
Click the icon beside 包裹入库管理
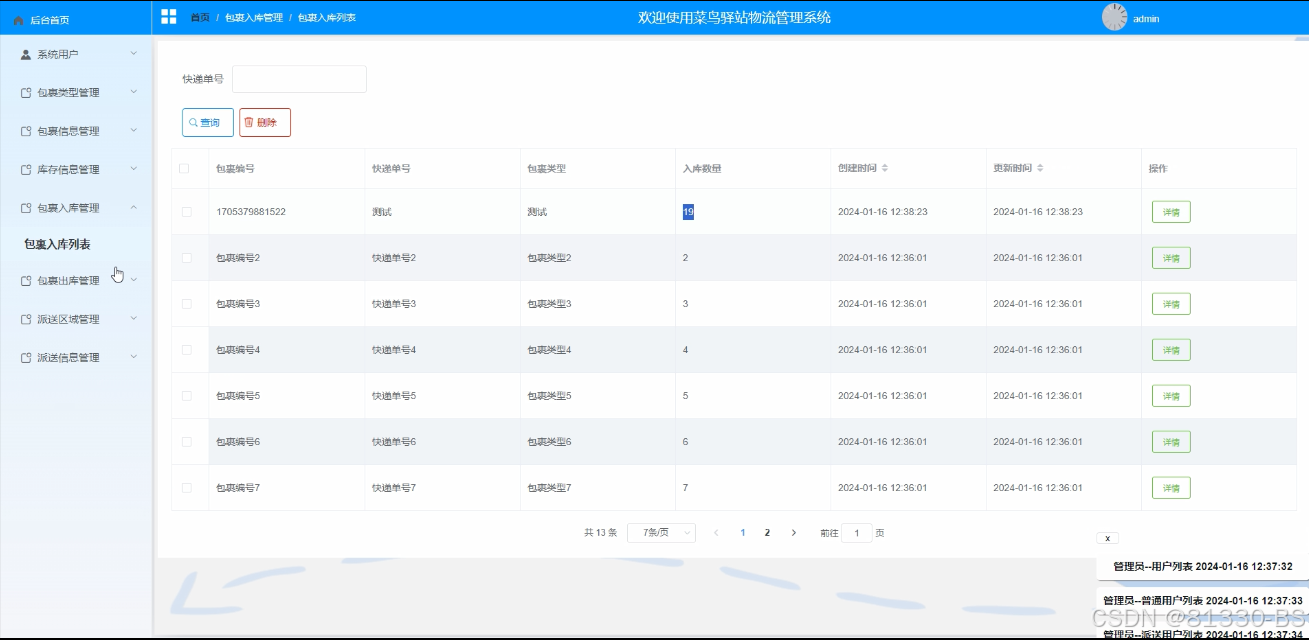click(x=26, y=208)
